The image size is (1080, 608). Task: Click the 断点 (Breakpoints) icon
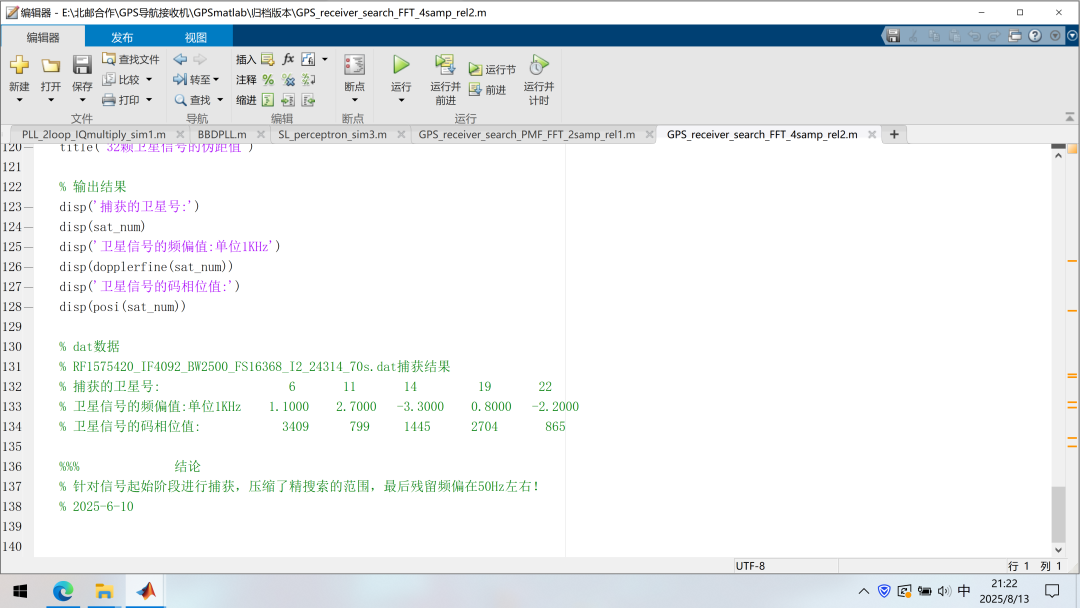(354, 66)
